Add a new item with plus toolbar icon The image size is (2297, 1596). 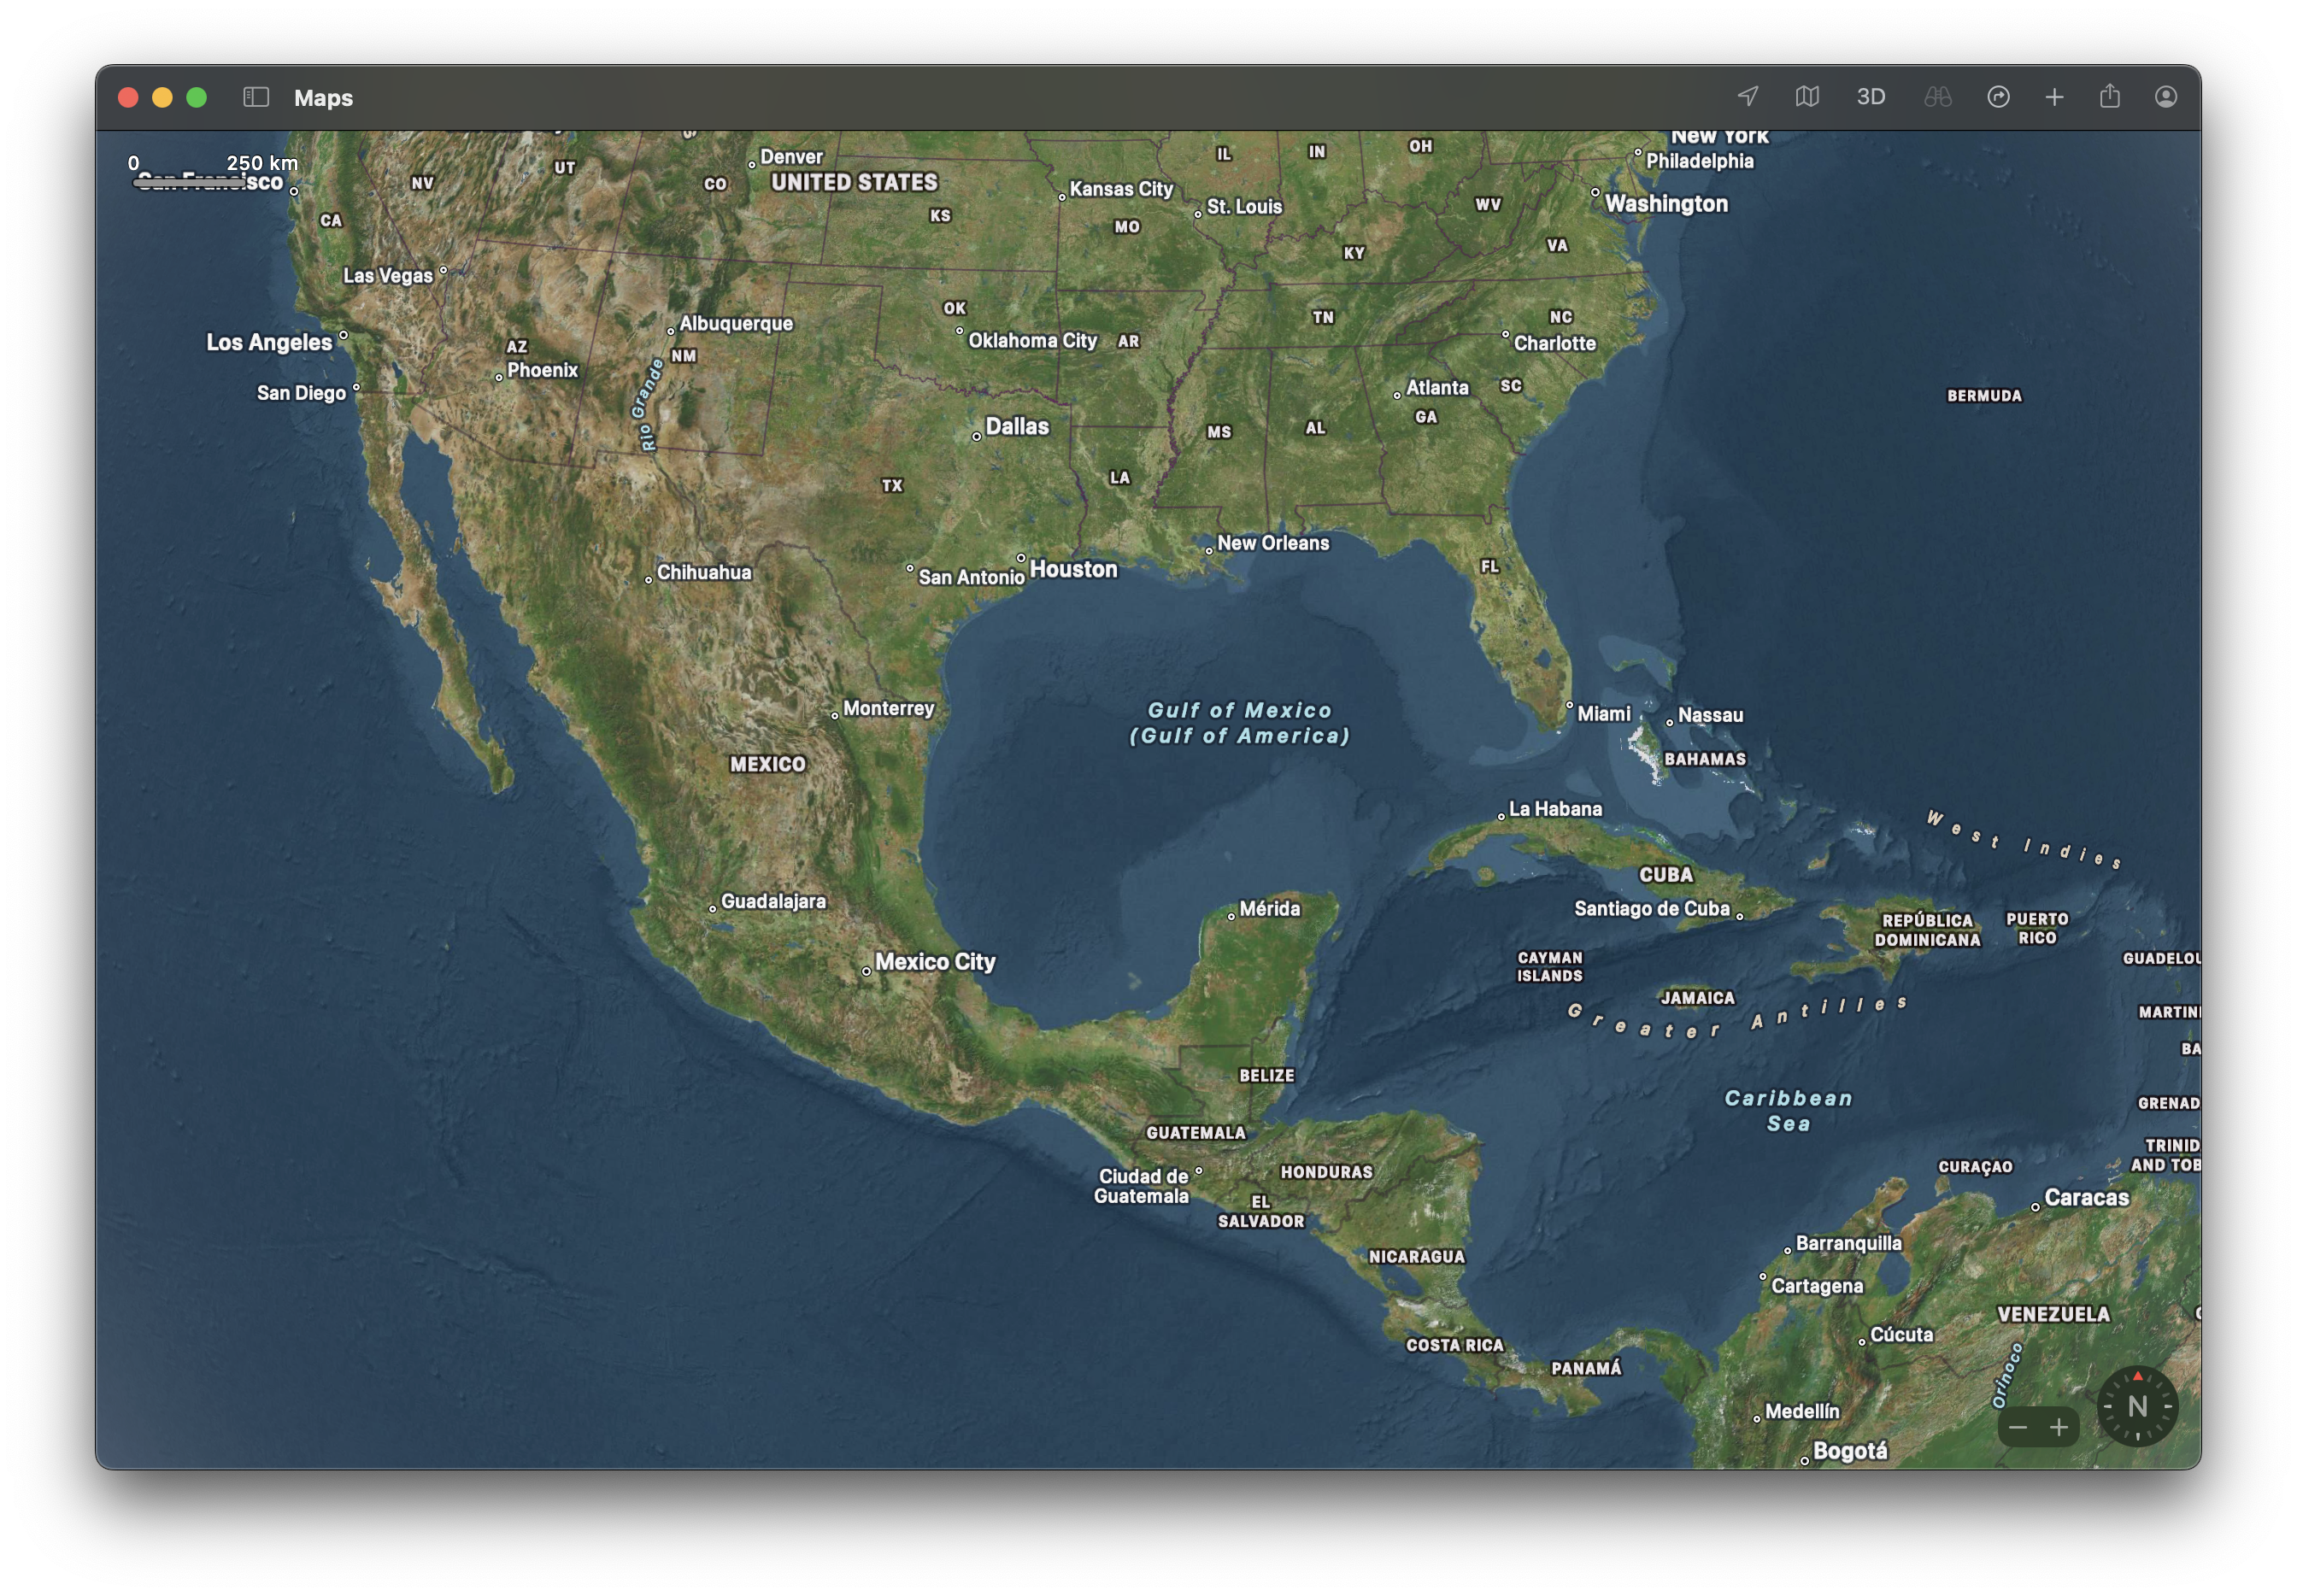click(2054, 97)
